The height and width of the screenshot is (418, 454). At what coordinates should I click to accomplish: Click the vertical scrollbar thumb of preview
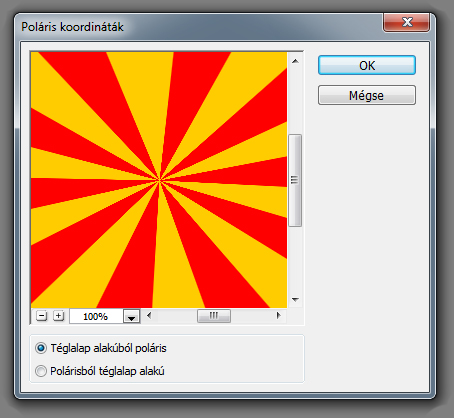295,180
